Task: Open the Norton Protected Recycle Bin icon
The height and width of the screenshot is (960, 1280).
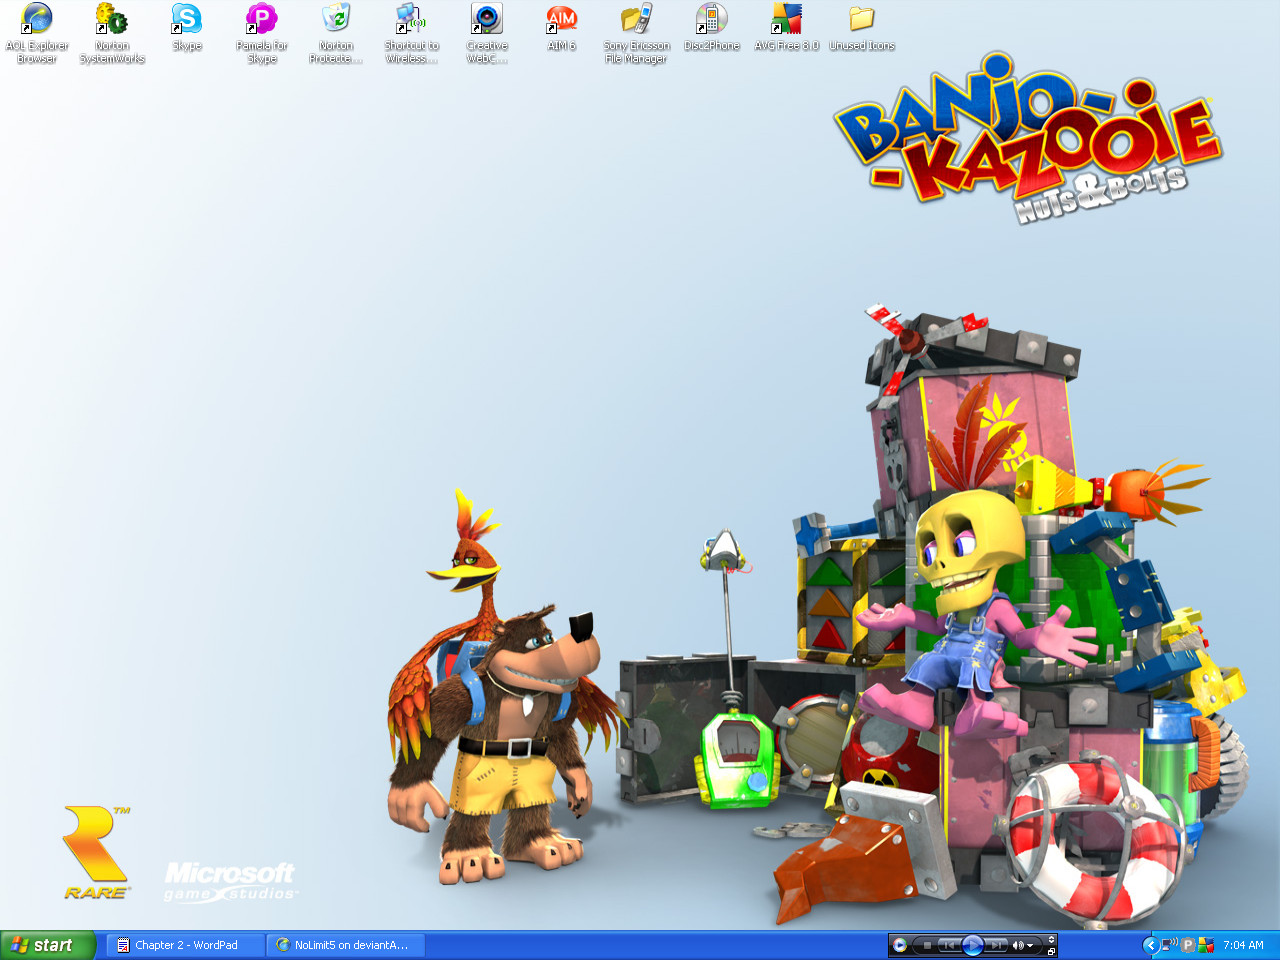Action: 337,33
